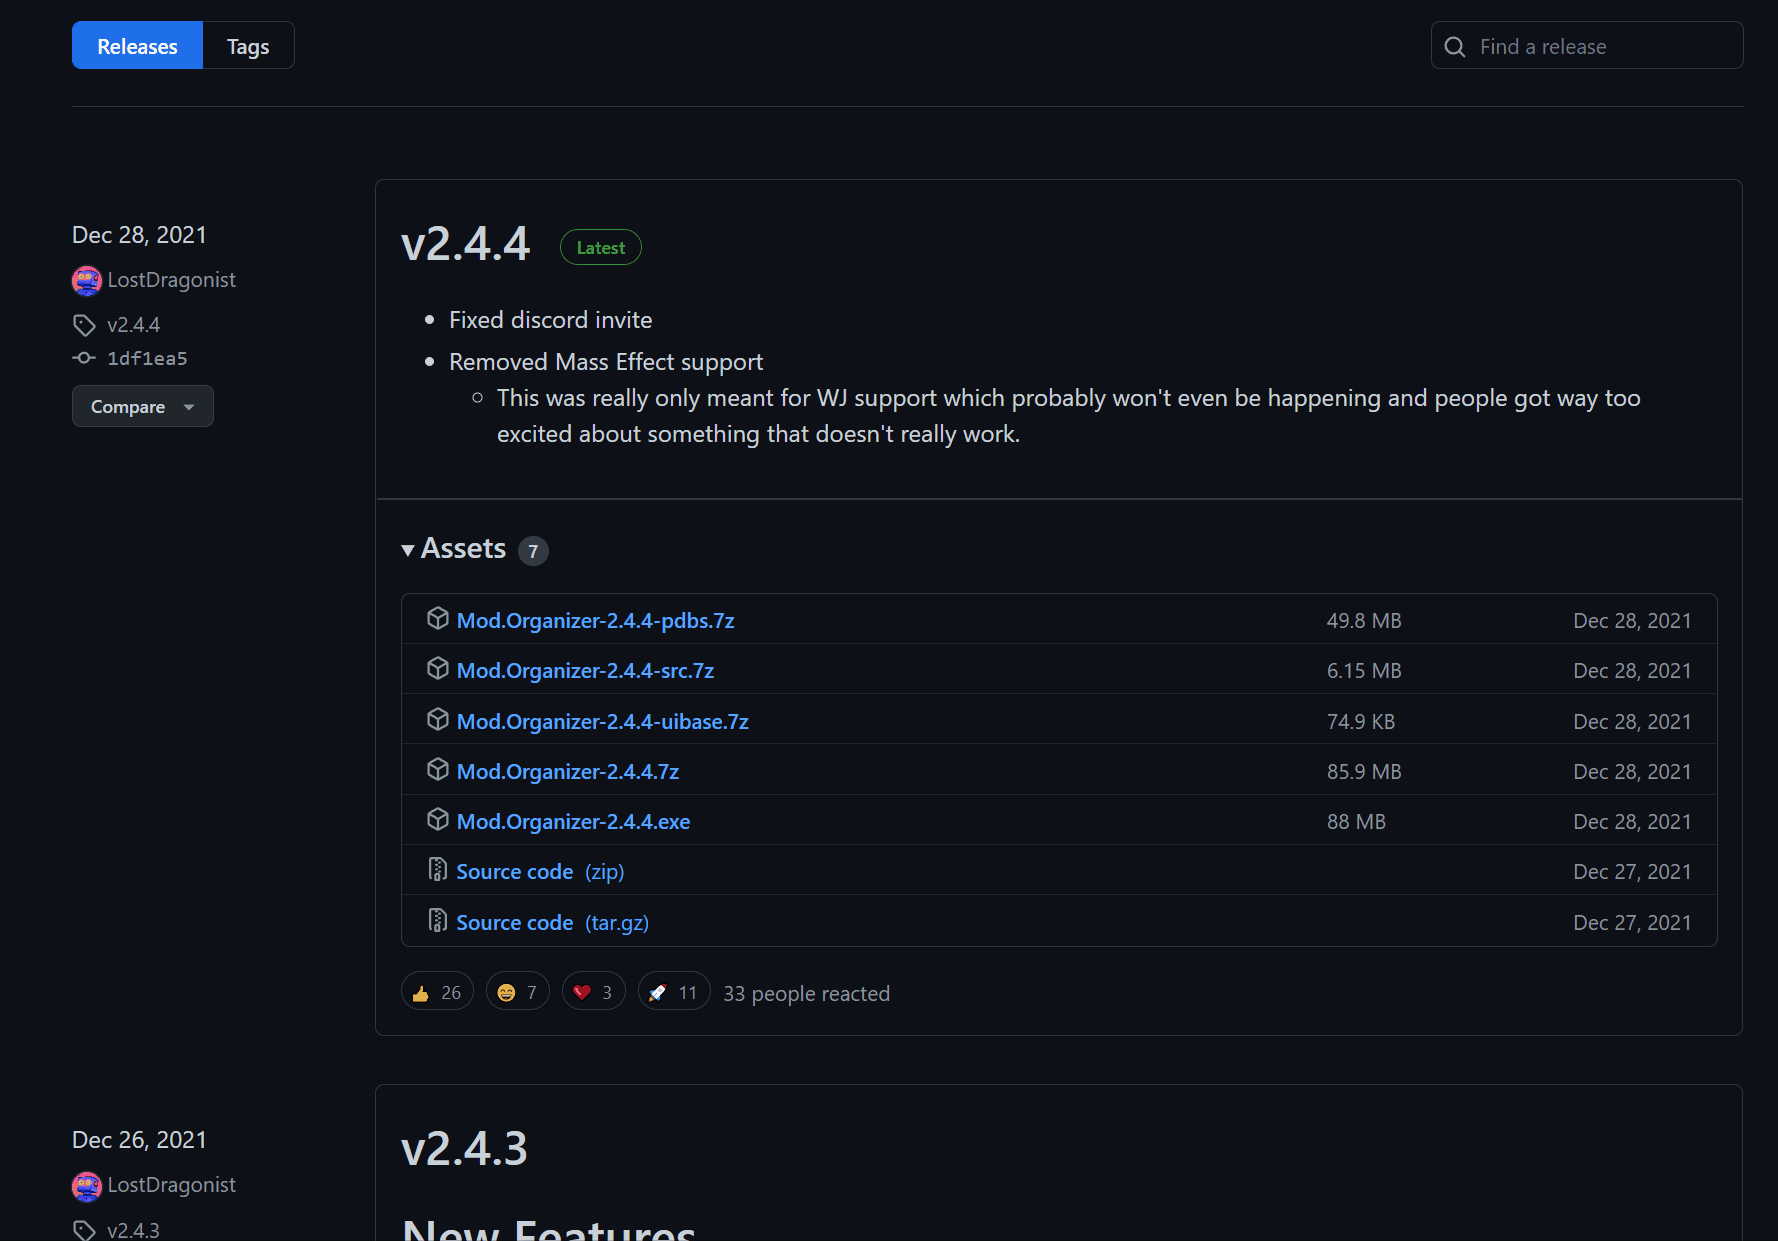The height and width of the screenshot is (1241, 1778).
Task: Open LostDragonist profile for Dec 26 release
Action: click(x=172, y=1185)
